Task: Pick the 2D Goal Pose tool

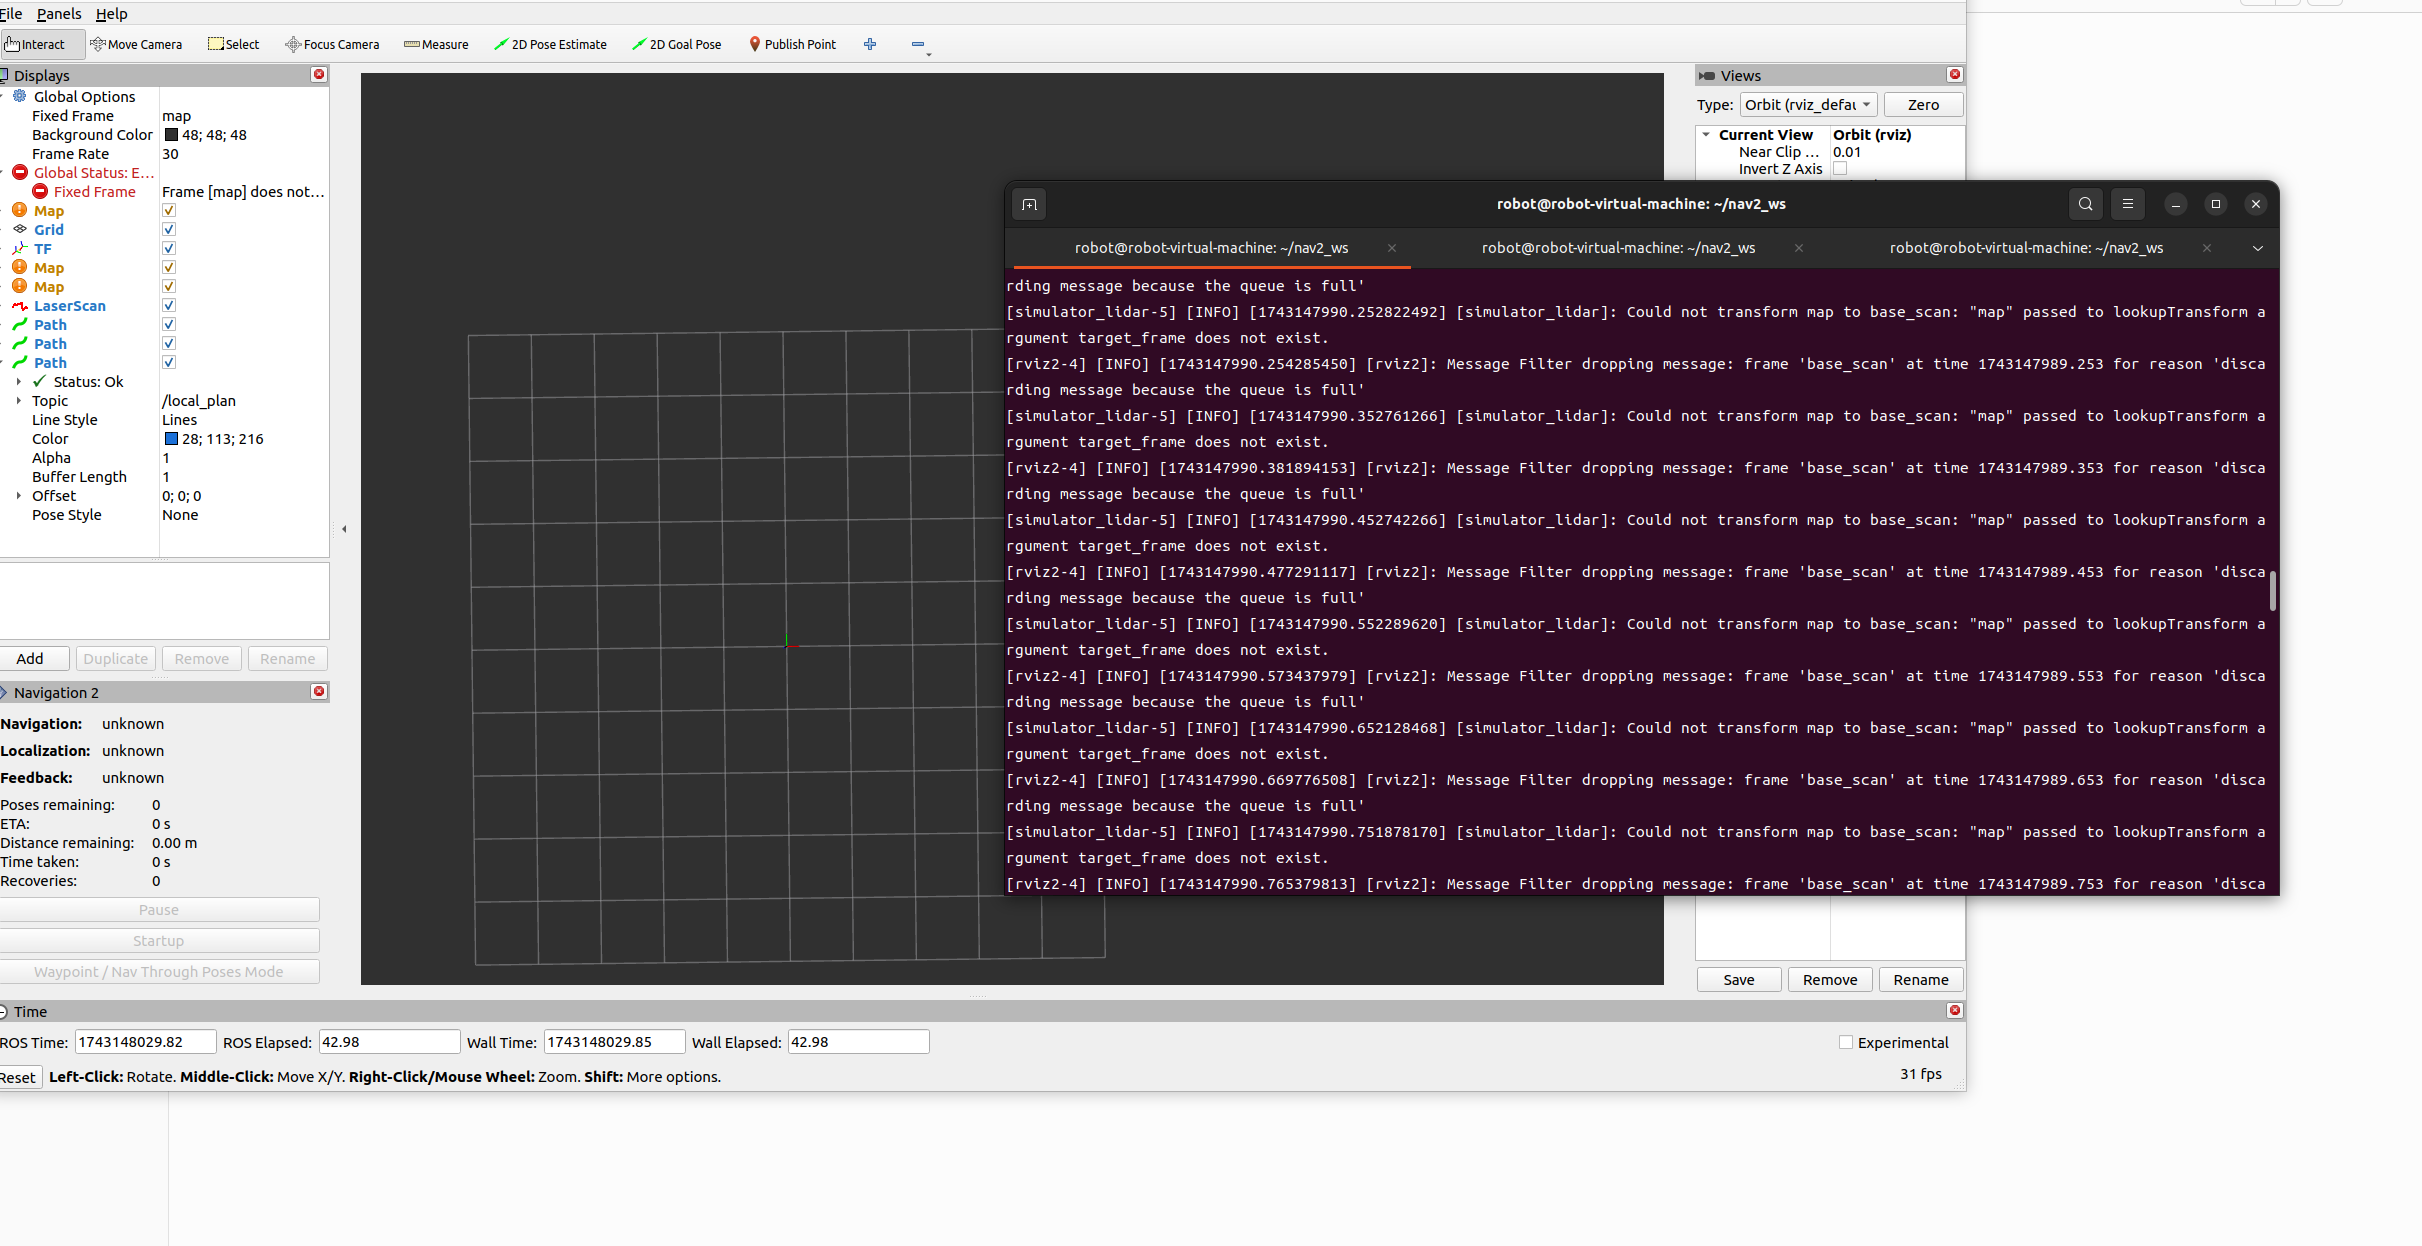Action: 677,44
